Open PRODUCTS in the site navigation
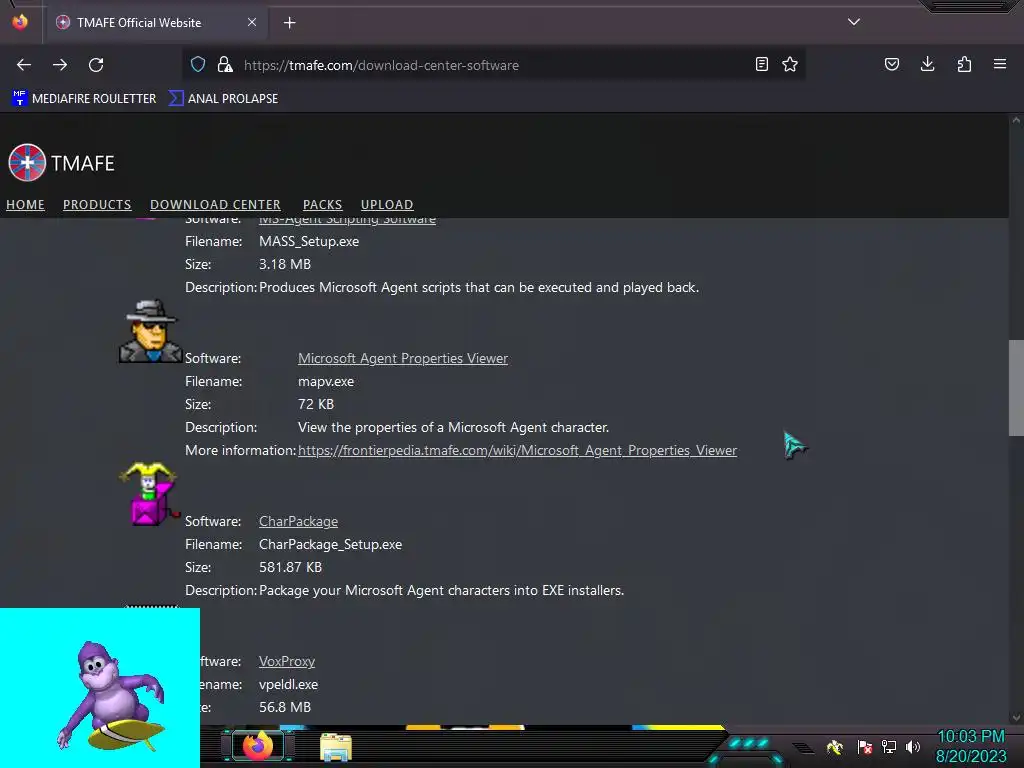 pos(97,204)
